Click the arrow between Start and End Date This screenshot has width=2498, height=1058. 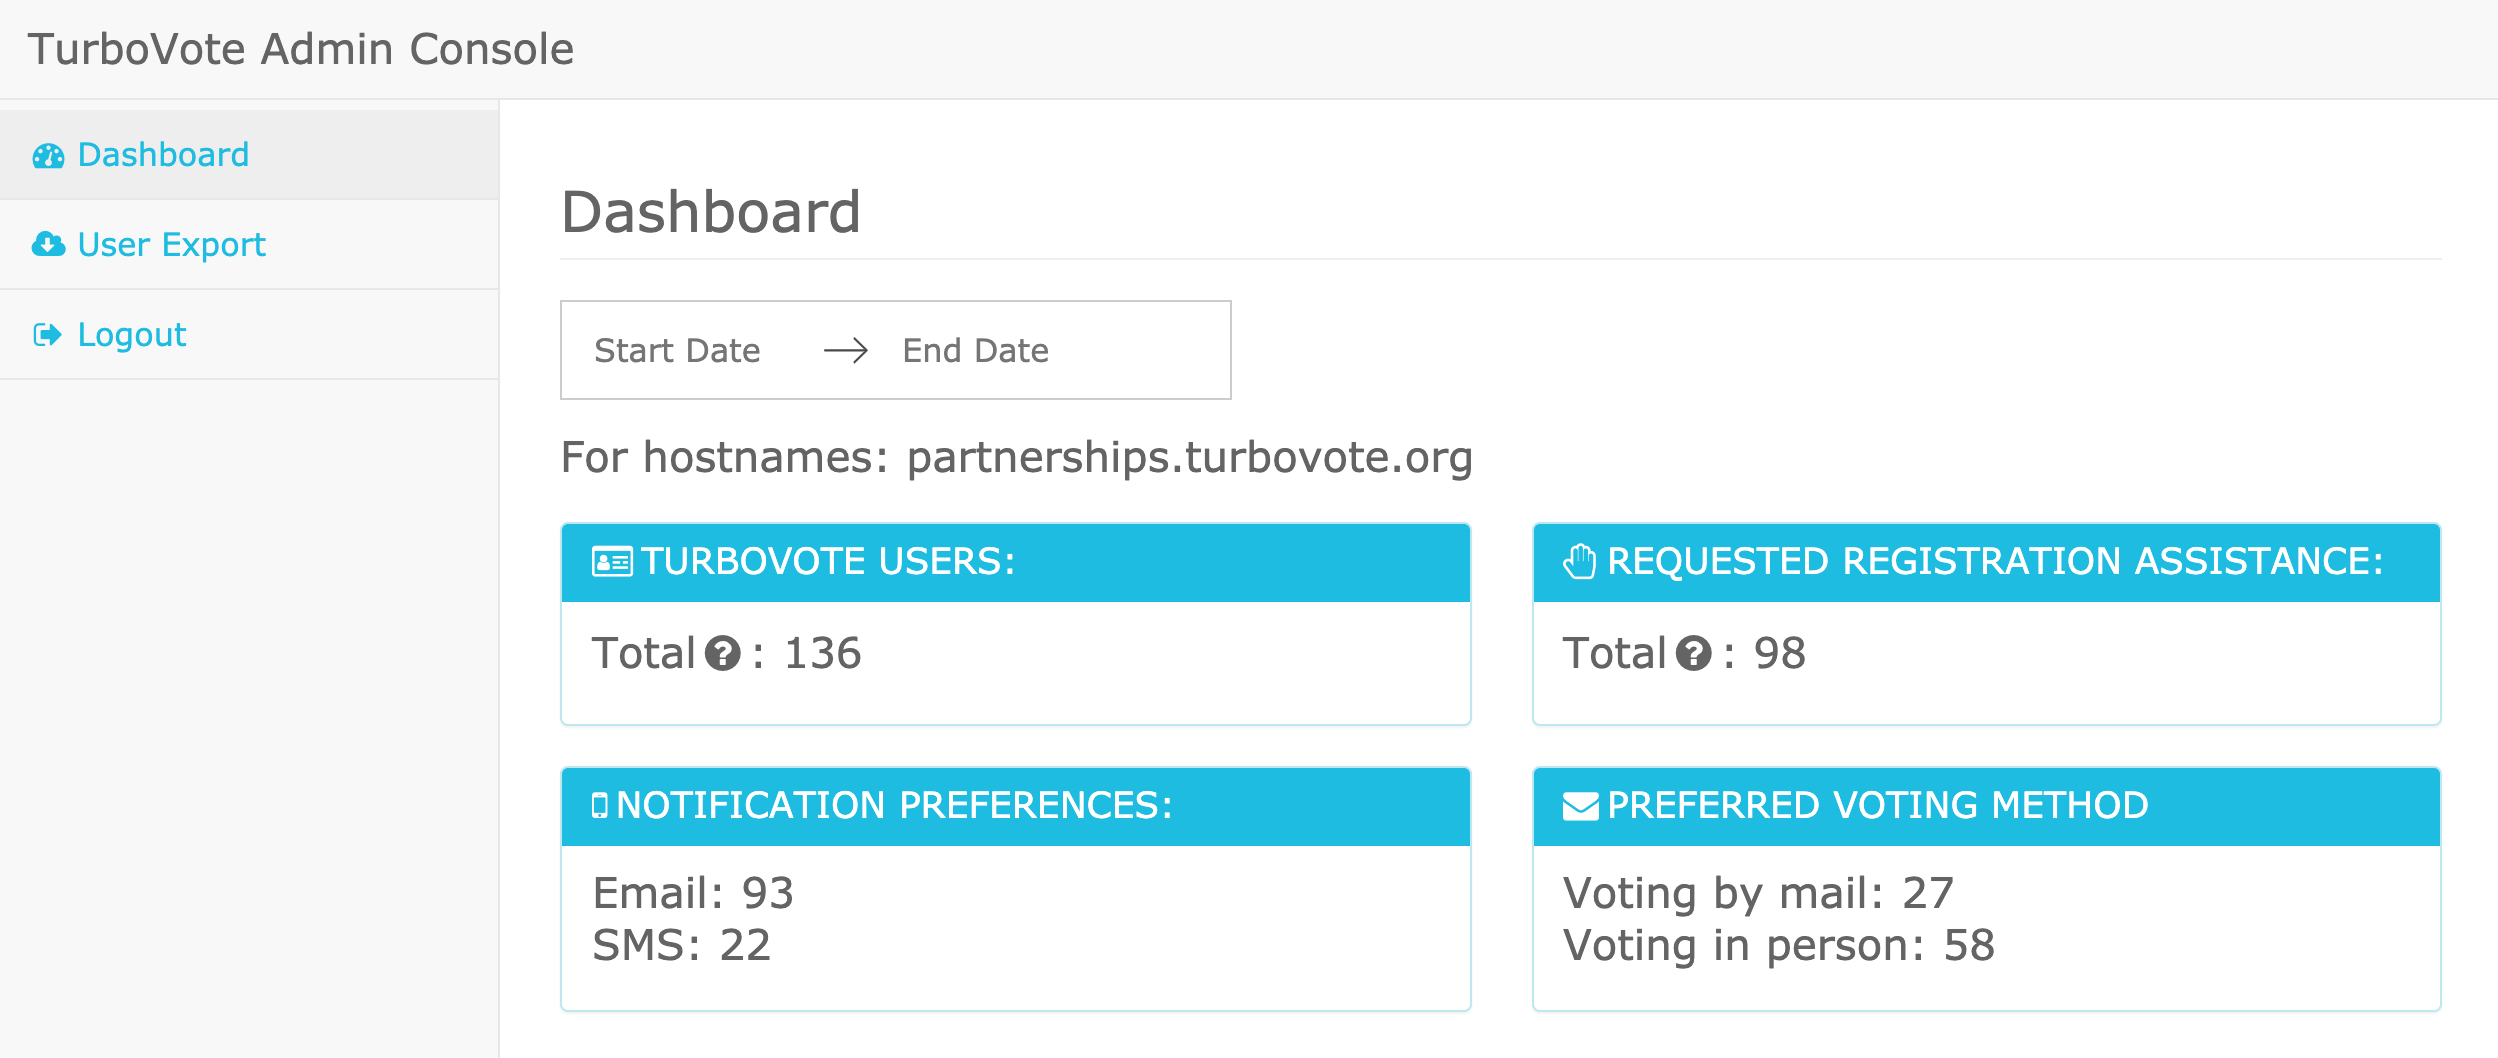tap(846, 350)
